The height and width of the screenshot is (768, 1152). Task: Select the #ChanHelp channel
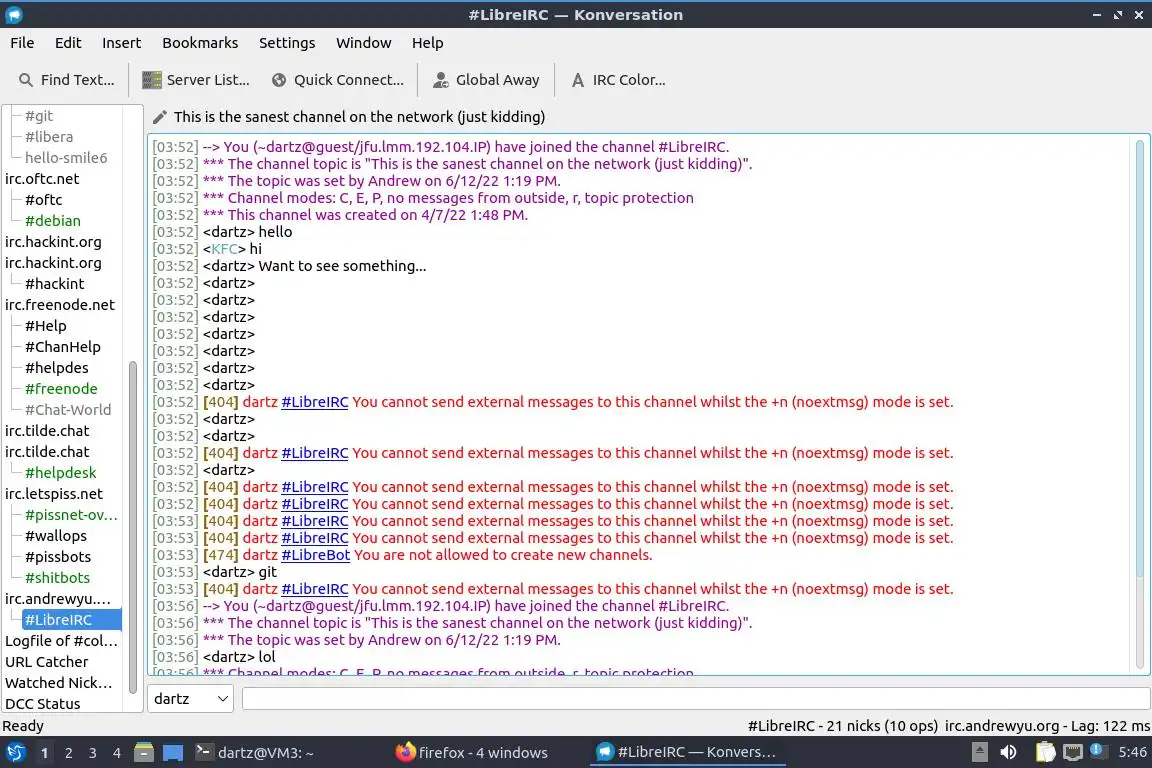[62, 347]
